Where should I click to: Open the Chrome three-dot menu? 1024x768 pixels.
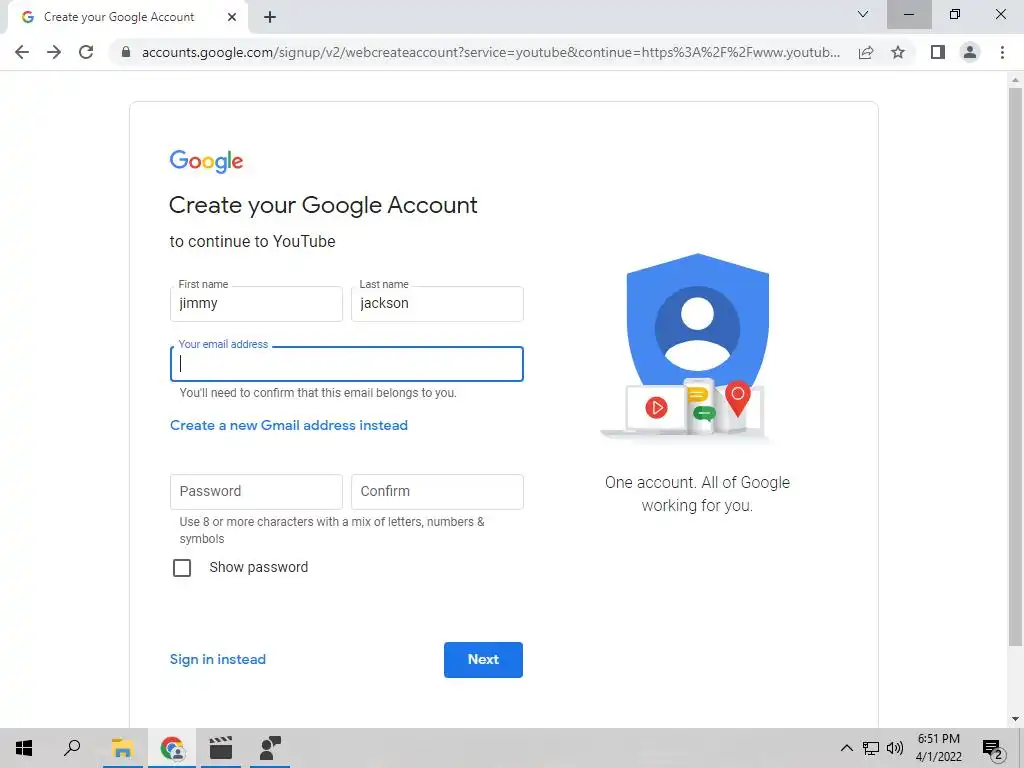point(1002,52)
